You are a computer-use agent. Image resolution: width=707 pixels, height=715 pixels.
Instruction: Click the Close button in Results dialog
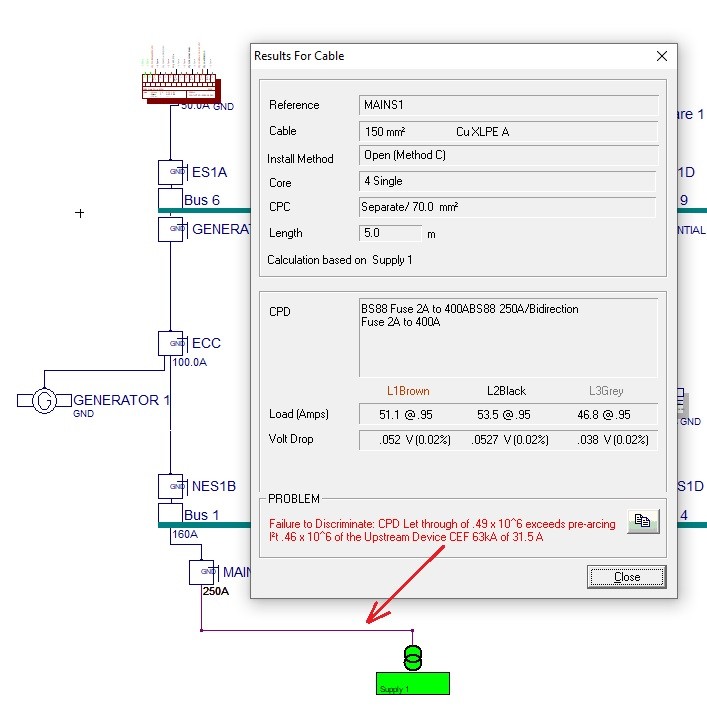[x=626, y=577]
